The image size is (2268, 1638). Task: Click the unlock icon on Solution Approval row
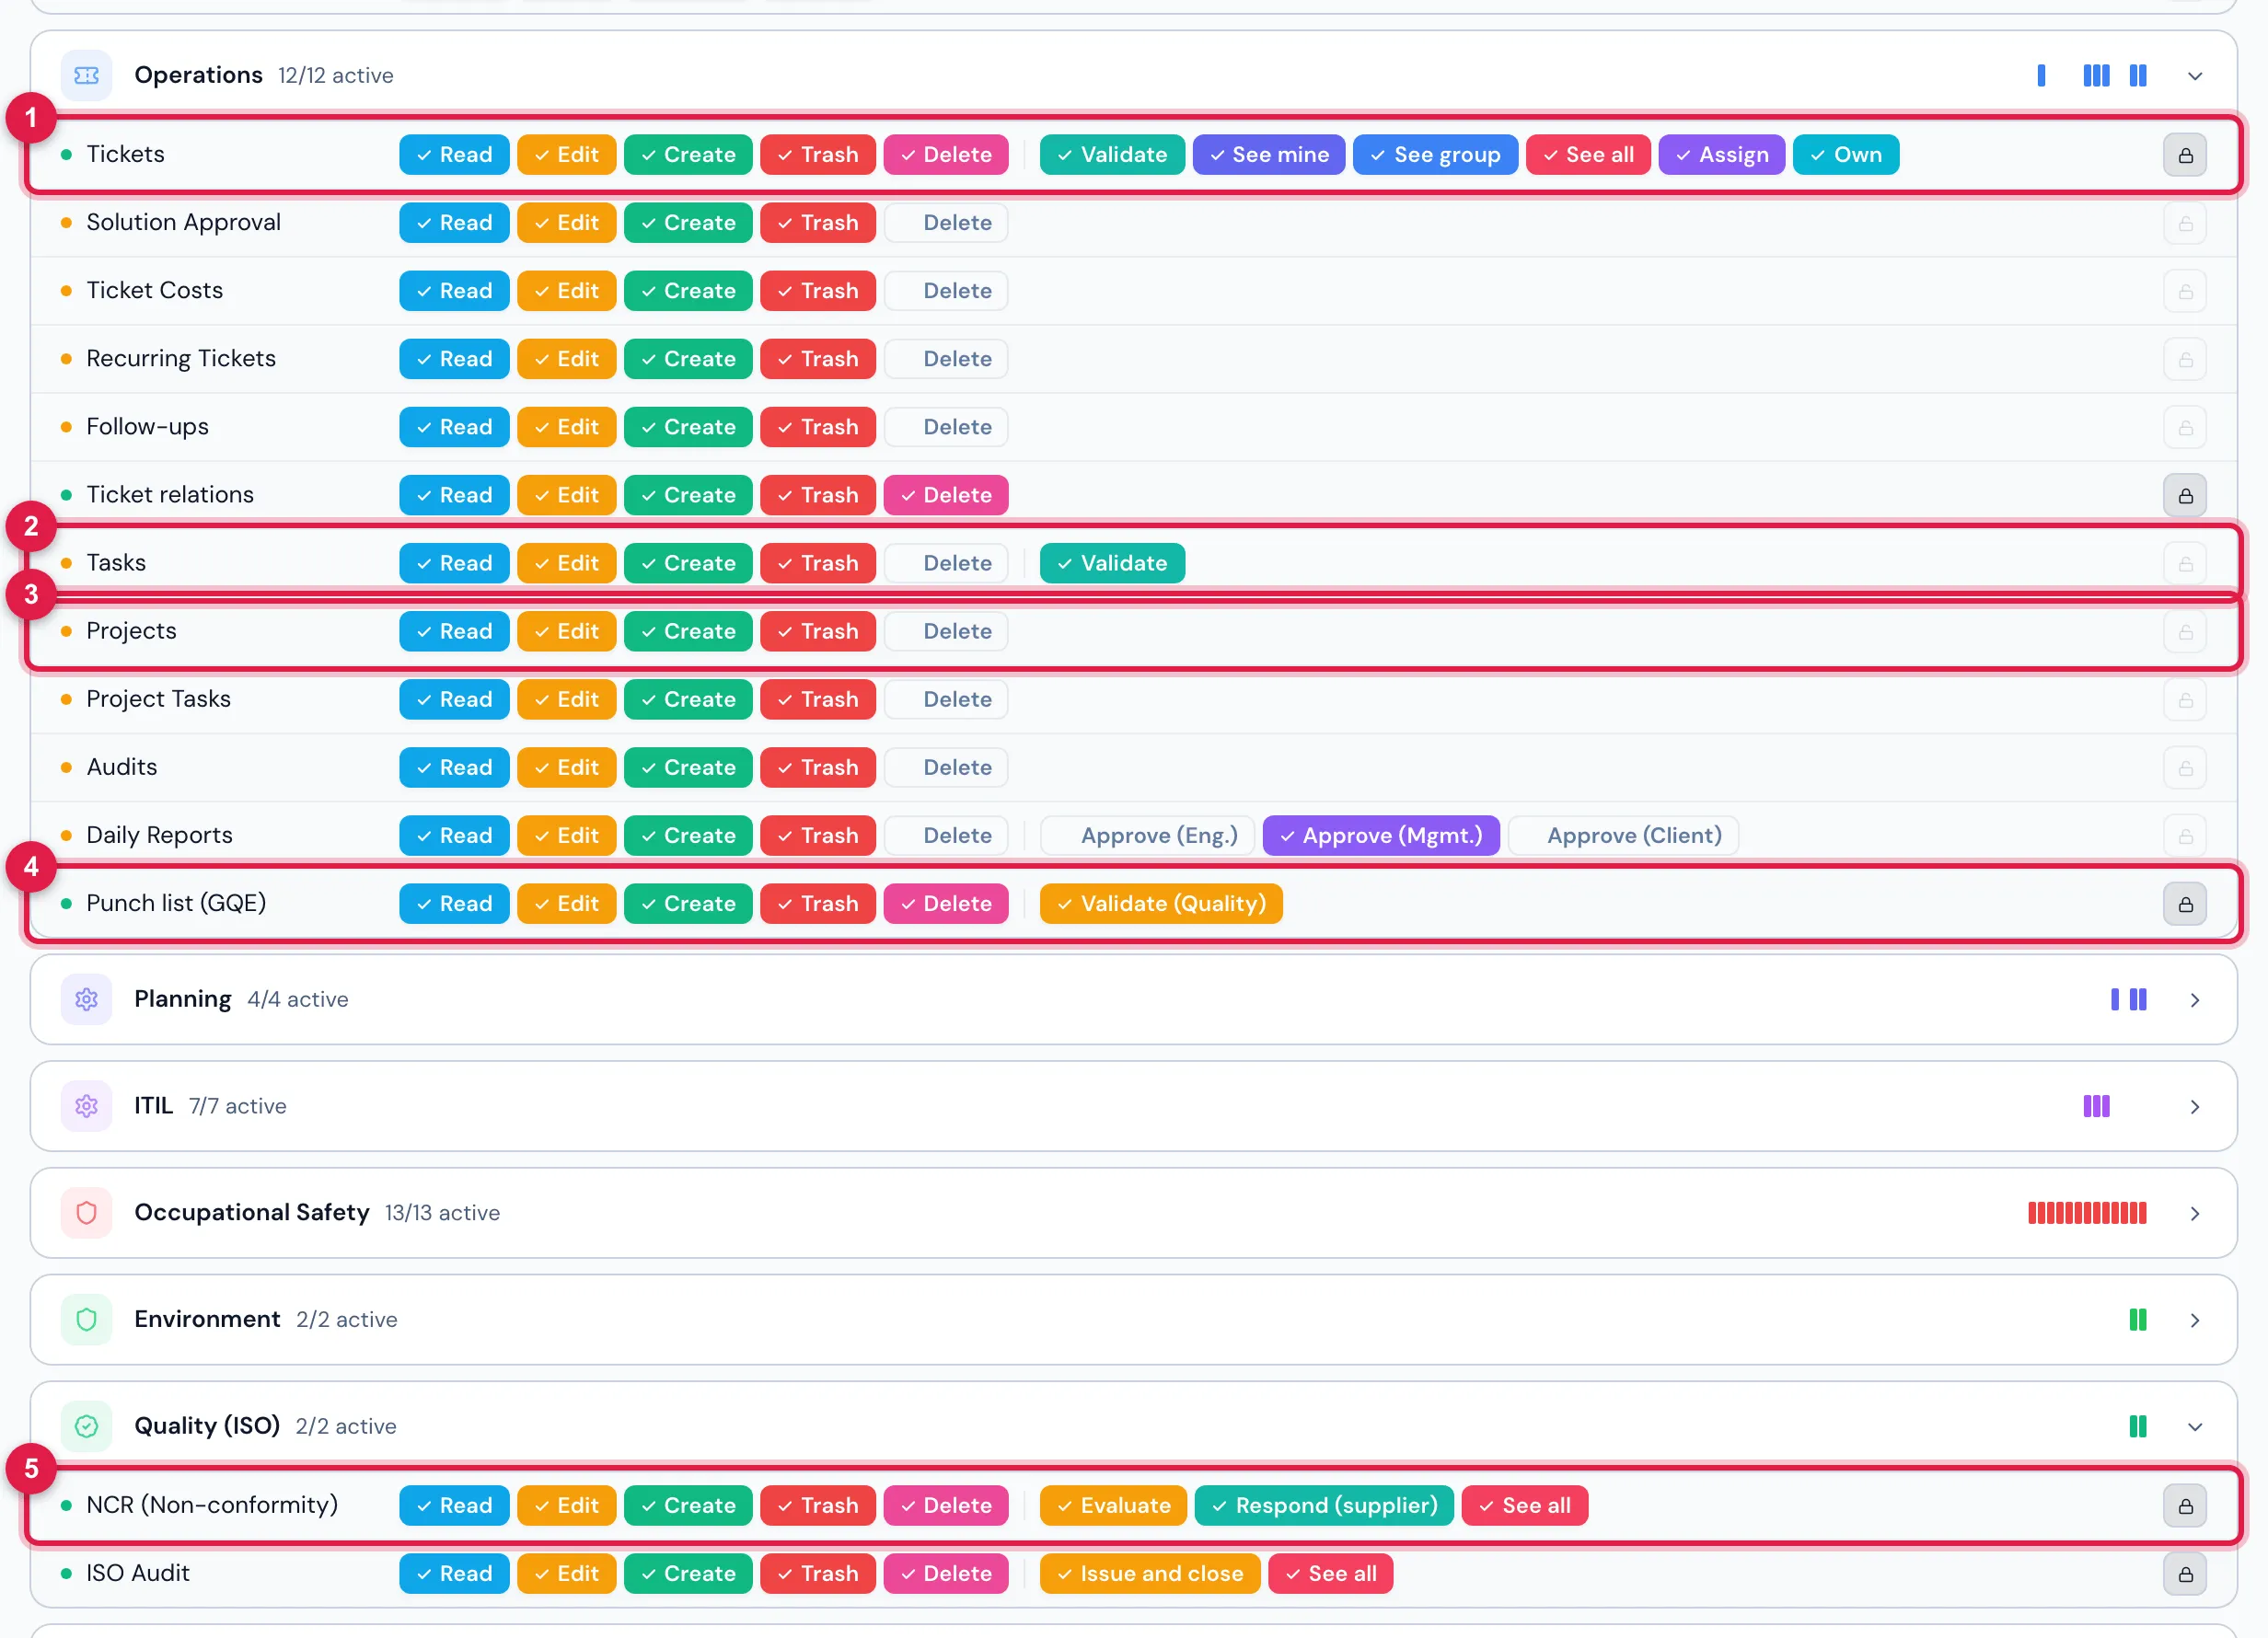(2185, 223)
